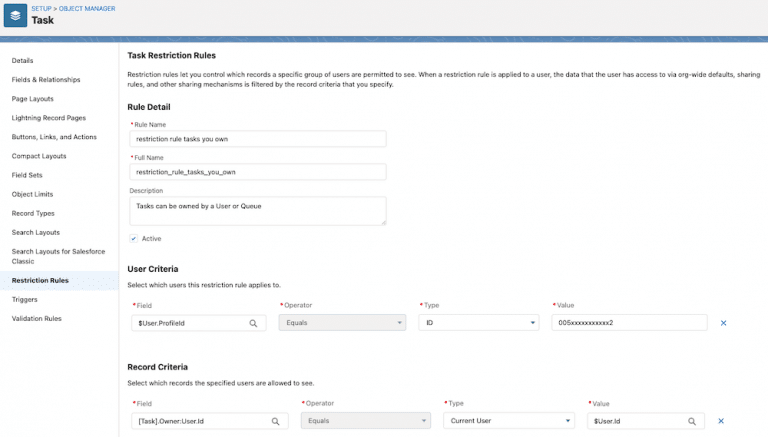The width and height of the screenshot is (768, 437).
Task: Click the Rule Detail heading
Action: pyautogui.click(x=149, y=107)
